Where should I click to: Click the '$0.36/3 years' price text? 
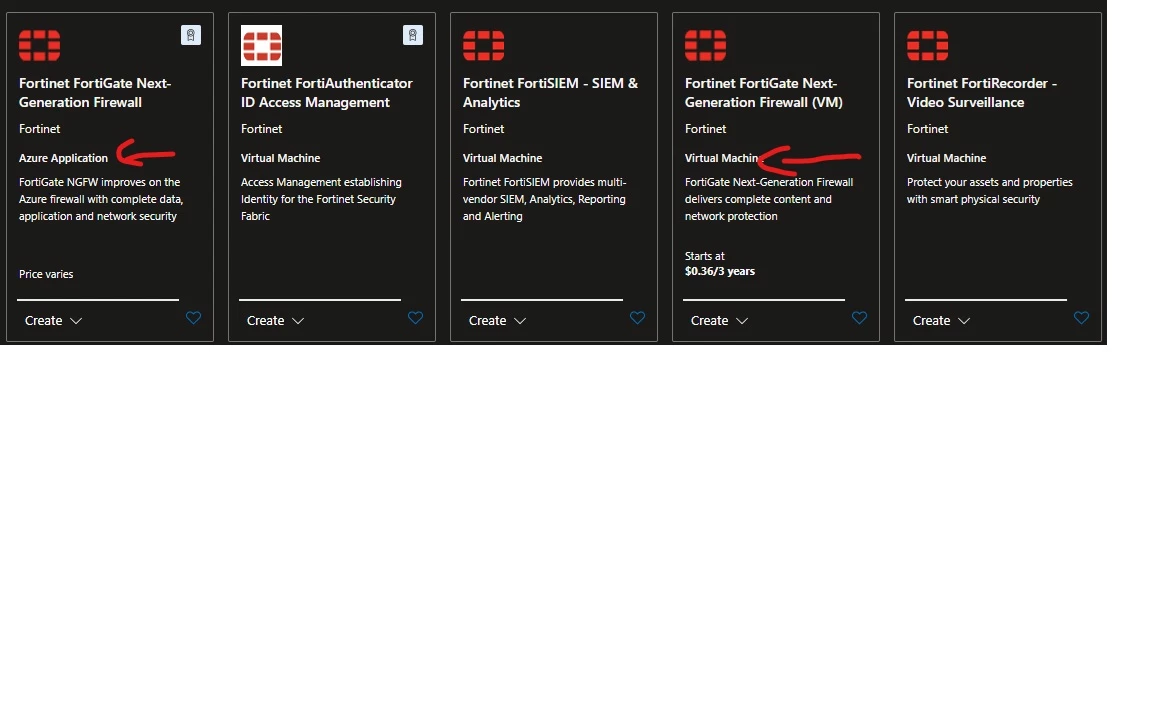720,271
